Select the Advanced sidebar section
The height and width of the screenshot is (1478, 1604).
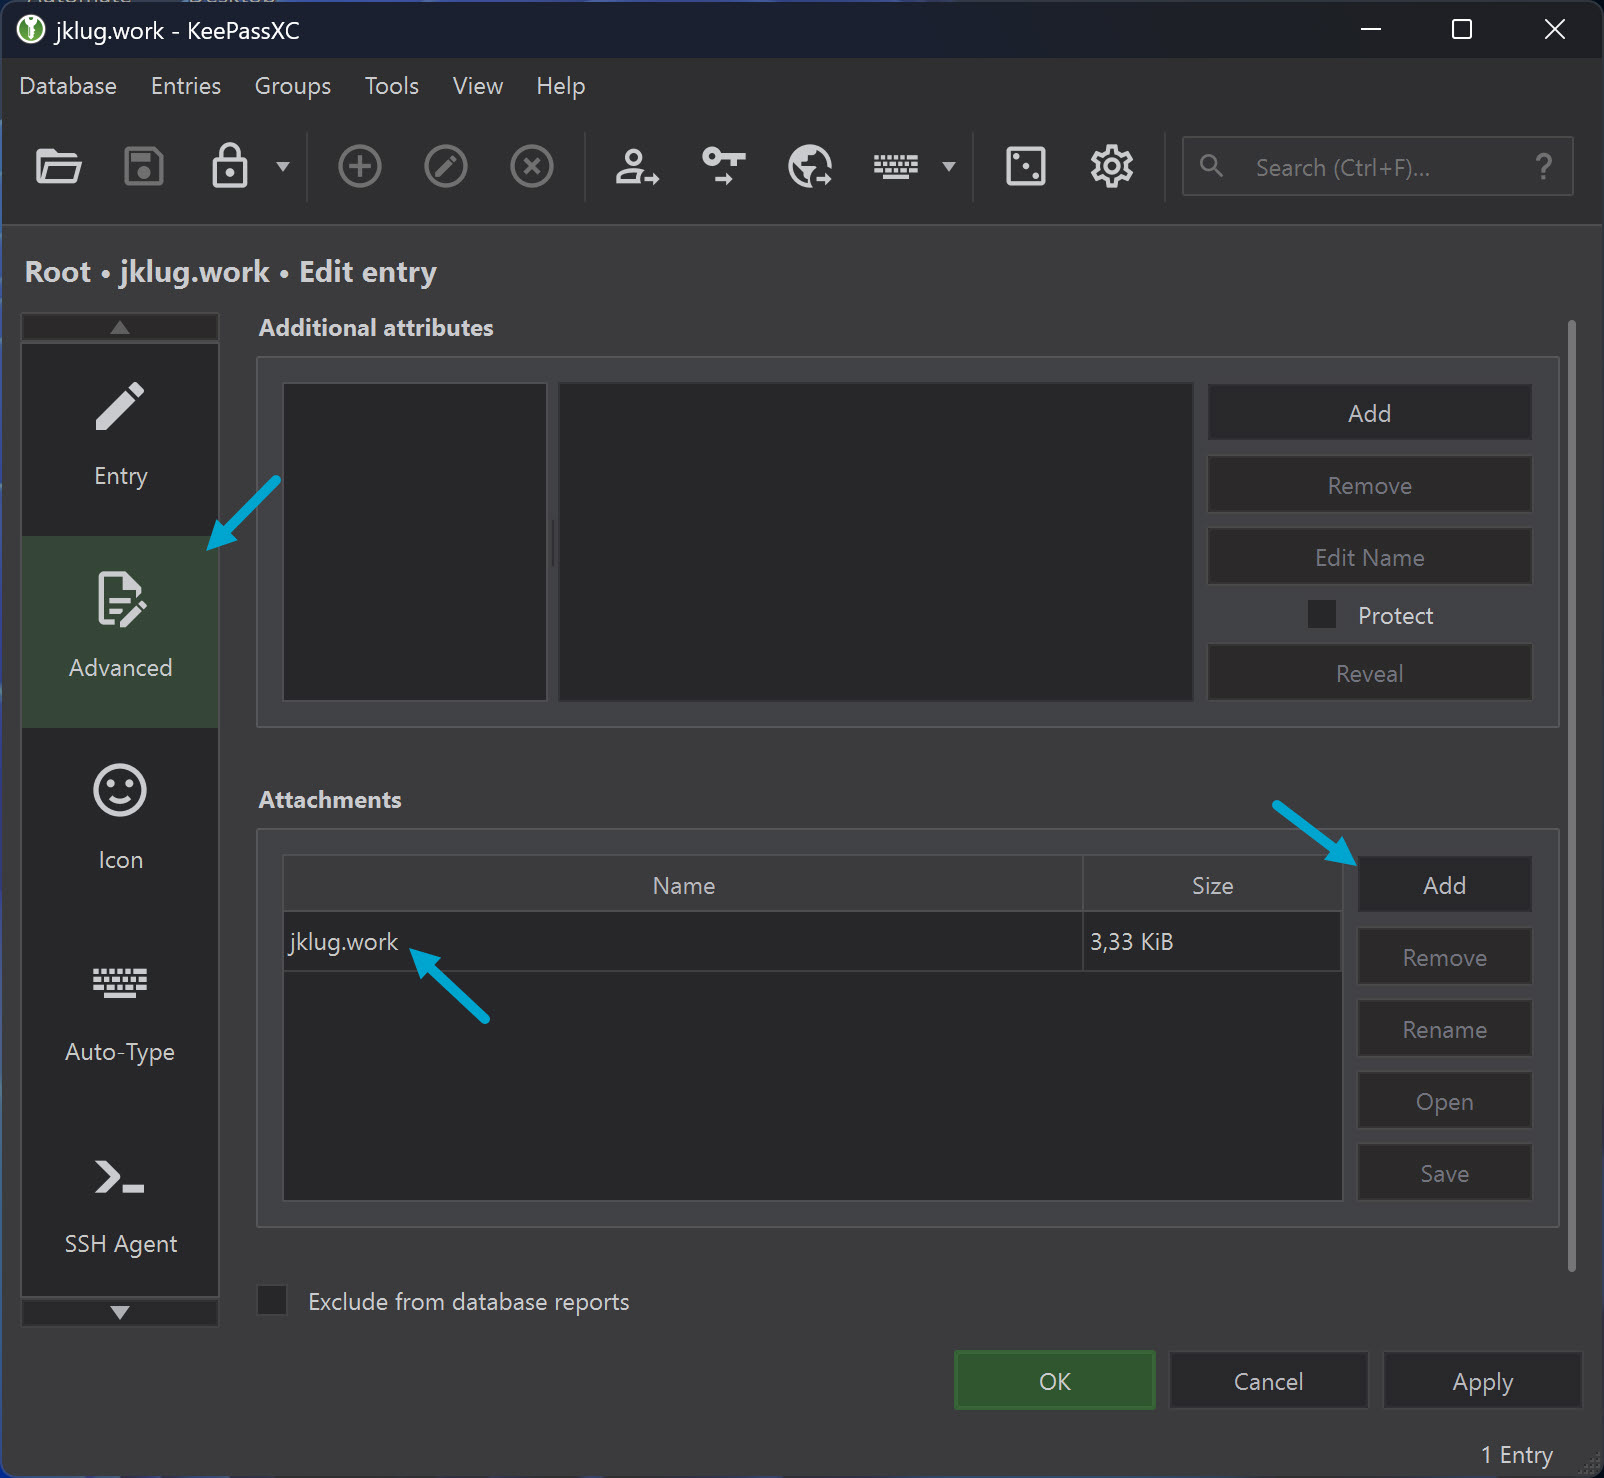point(120,631)
